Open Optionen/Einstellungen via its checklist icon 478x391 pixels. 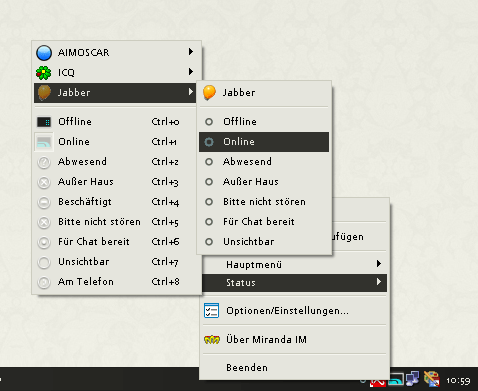click(x=211, y=311)
